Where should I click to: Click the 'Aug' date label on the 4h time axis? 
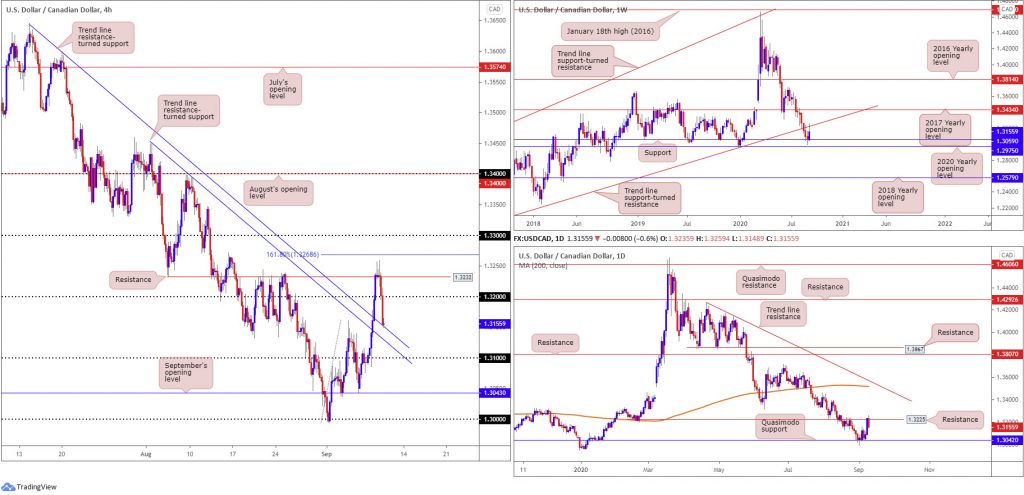tap(147, 452)
